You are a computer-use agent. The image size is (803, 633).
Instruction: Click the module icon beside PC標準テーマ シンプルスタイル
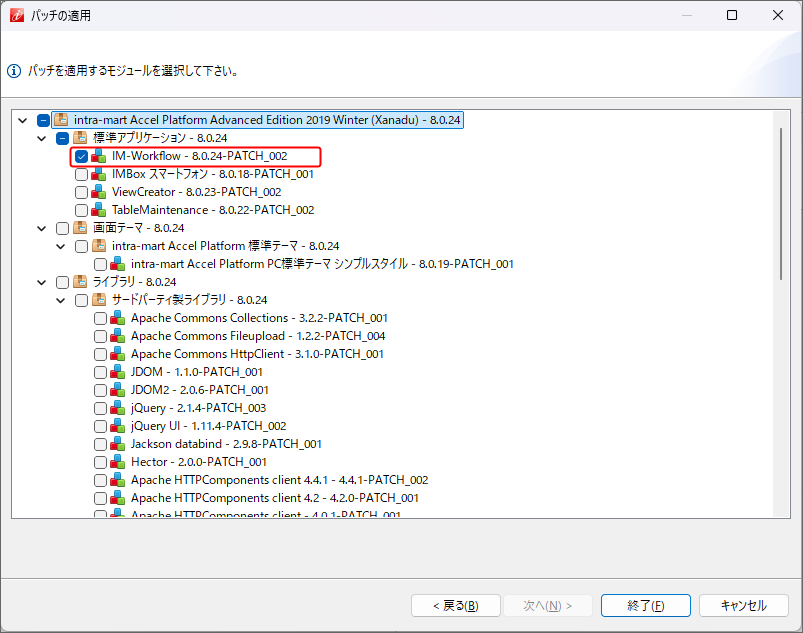(x=117, y=264)
